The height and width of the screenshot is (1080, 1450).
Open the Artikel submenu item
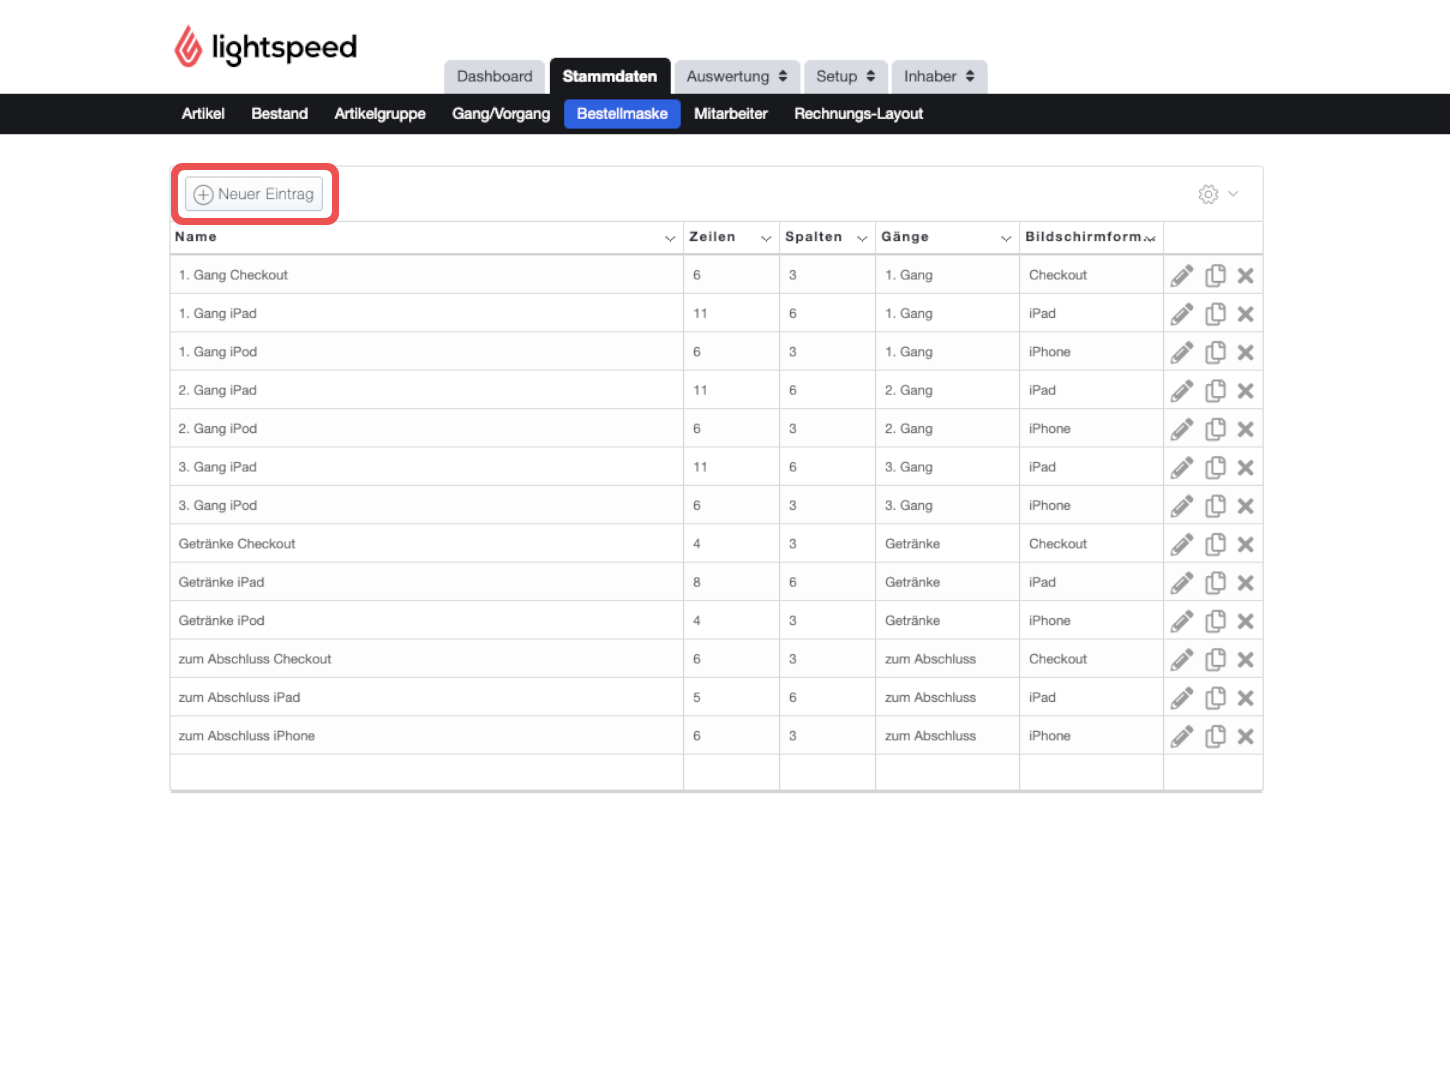point(203,114)
